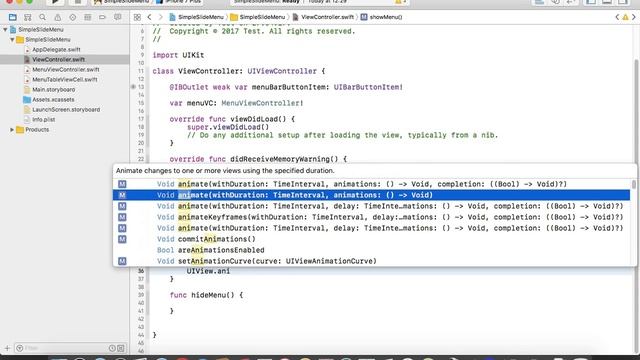Open the Breakpoint navigator icon

pyautogui.click(x=102, y=17)
